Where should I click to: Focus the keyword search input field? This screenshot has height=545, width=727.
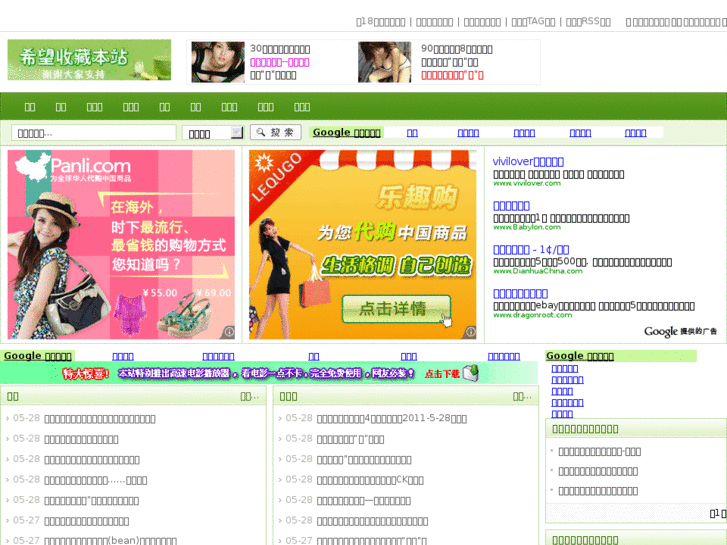tap(94, 133)
